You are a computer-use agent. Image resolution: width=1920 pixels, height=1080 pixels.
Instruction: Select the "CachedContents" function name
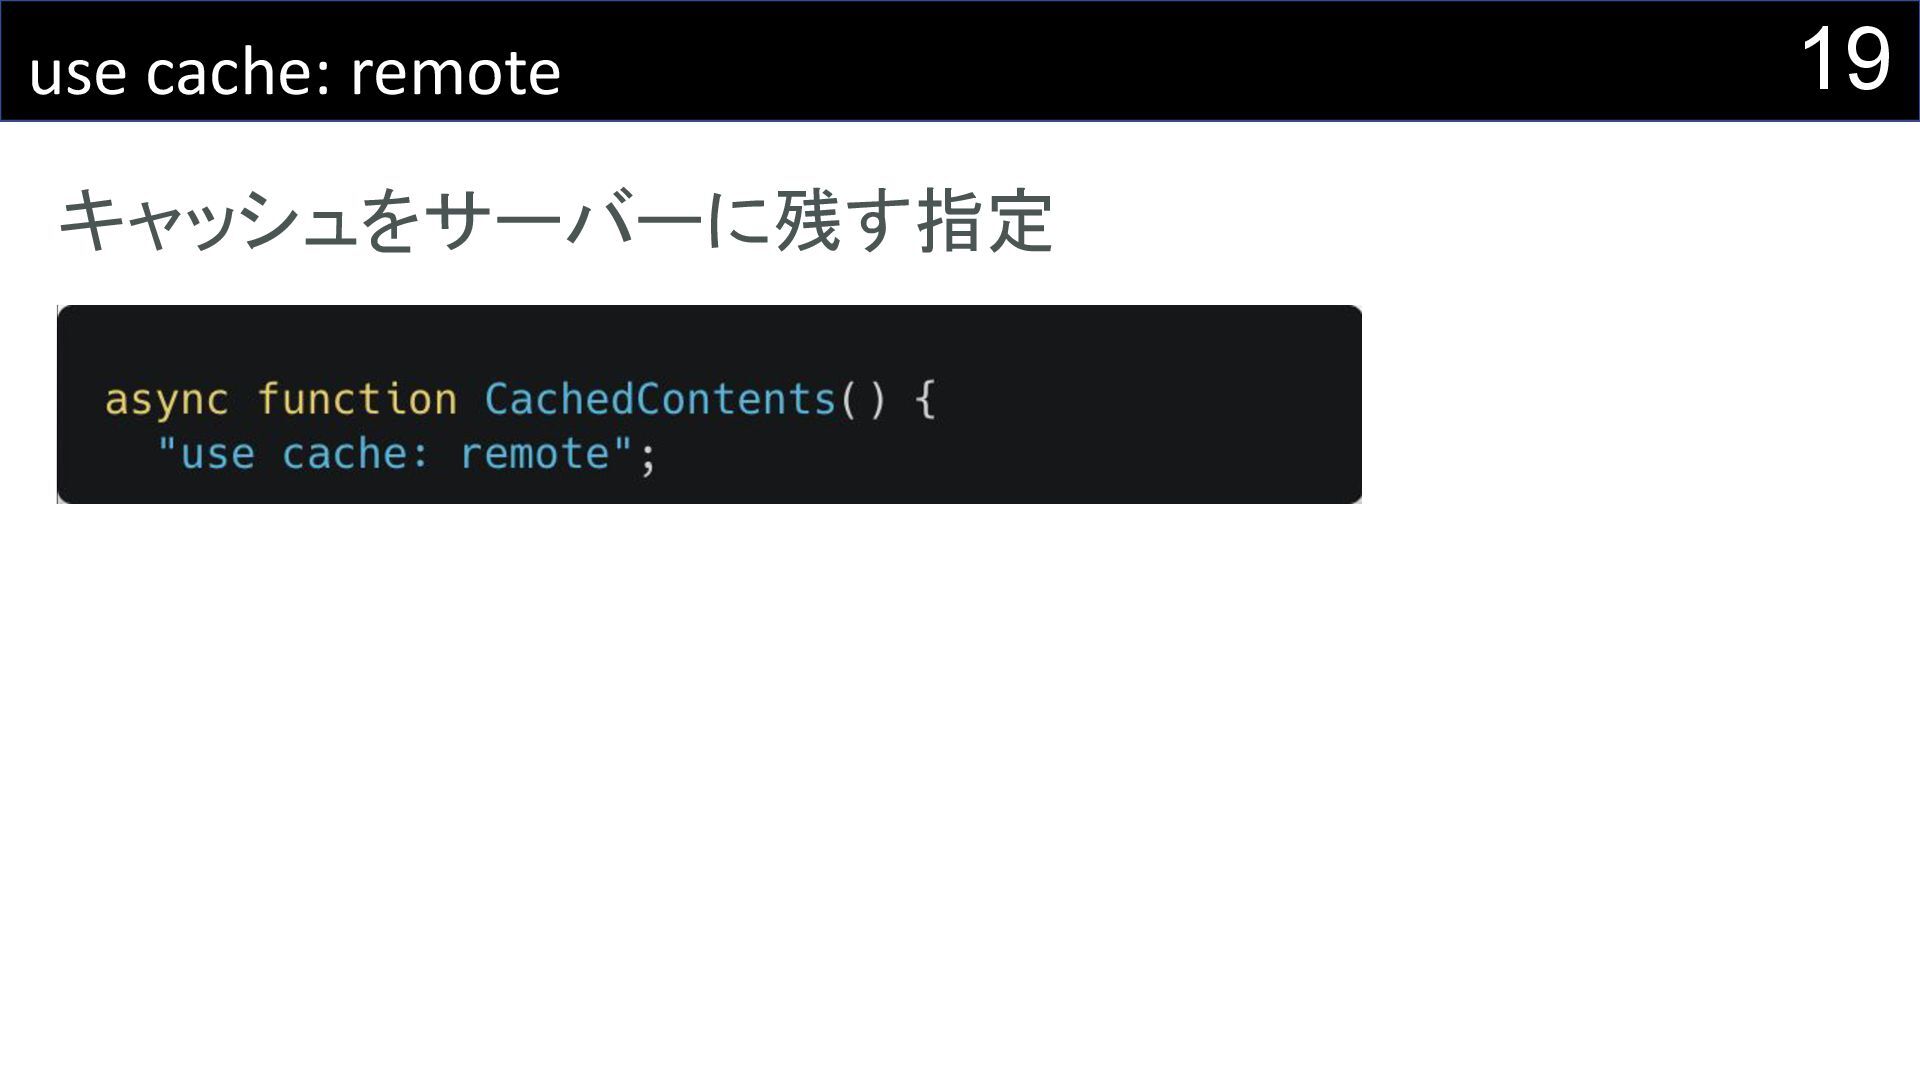(660, 400)
